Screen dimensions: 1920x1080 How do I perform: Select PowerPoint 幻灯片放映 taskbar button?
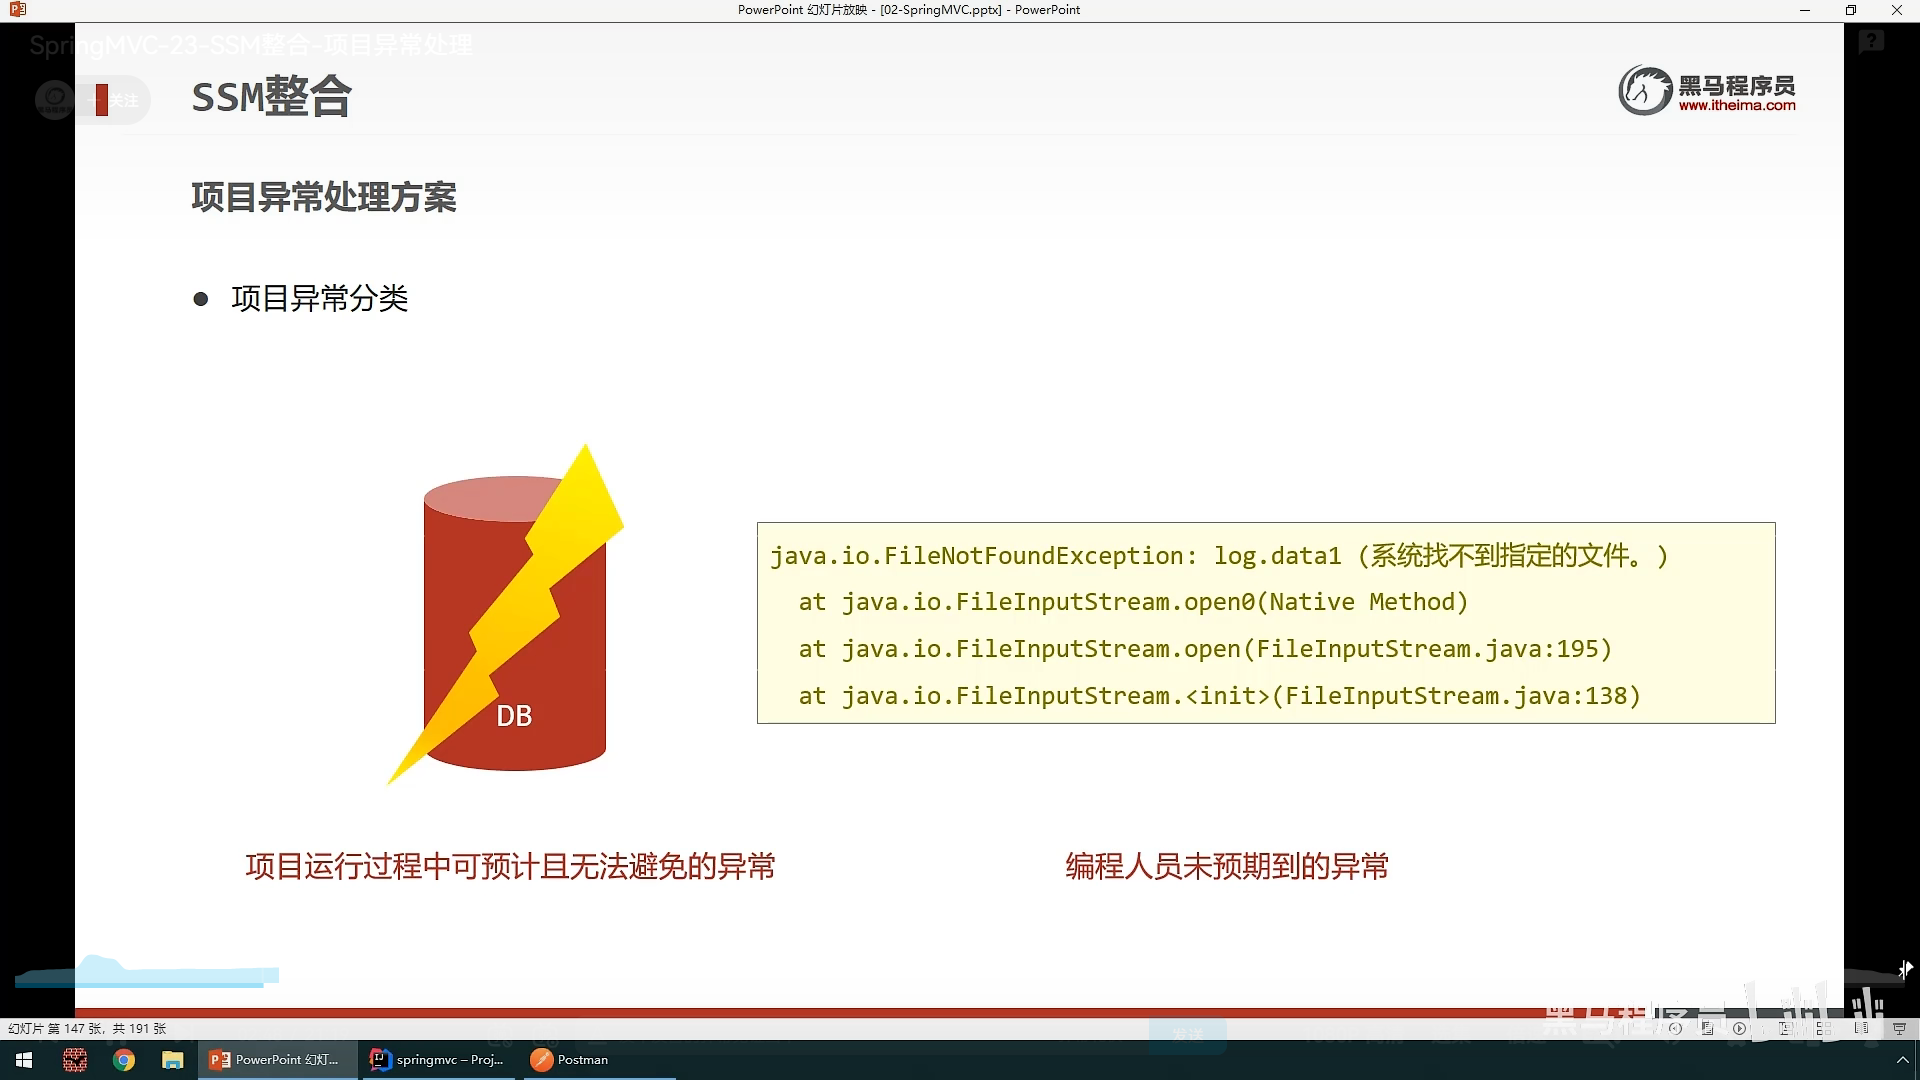pos(276,1060)
